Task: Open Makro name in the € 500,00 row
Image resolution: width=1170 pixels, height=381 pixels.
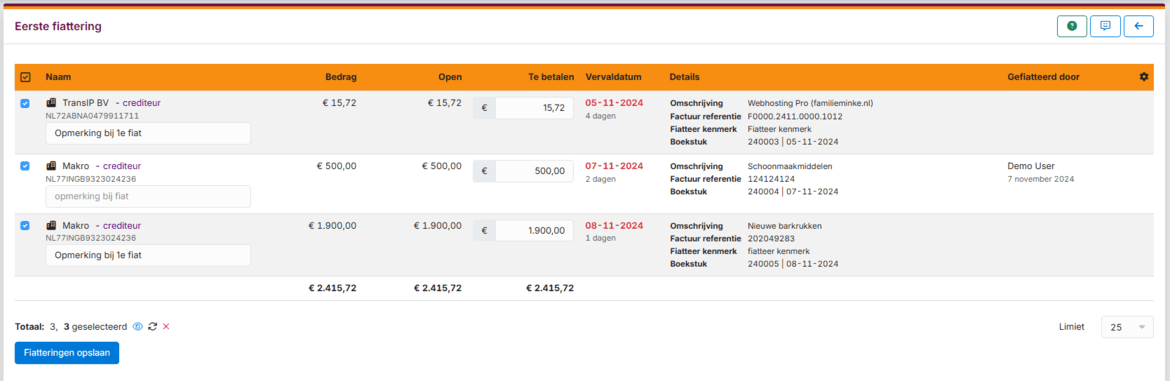Action: point(76,166)
